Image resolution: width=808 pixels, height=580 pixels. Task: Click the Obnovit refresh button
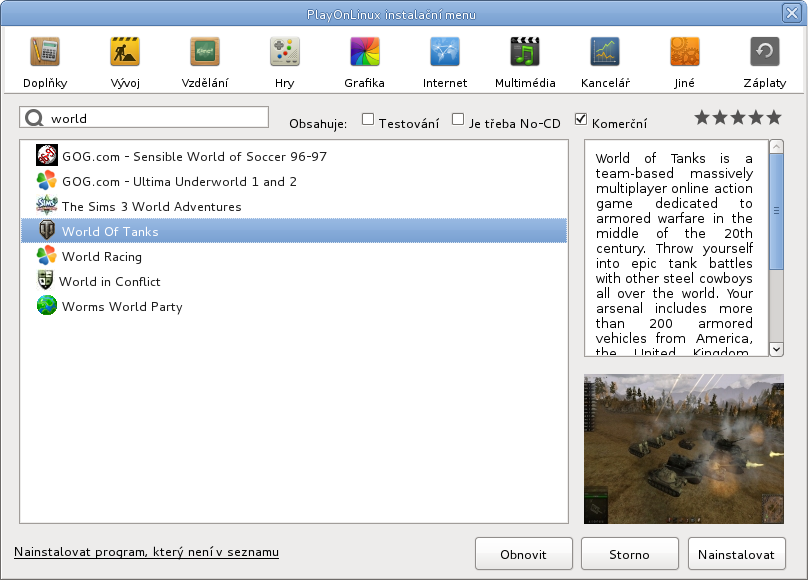524,554
